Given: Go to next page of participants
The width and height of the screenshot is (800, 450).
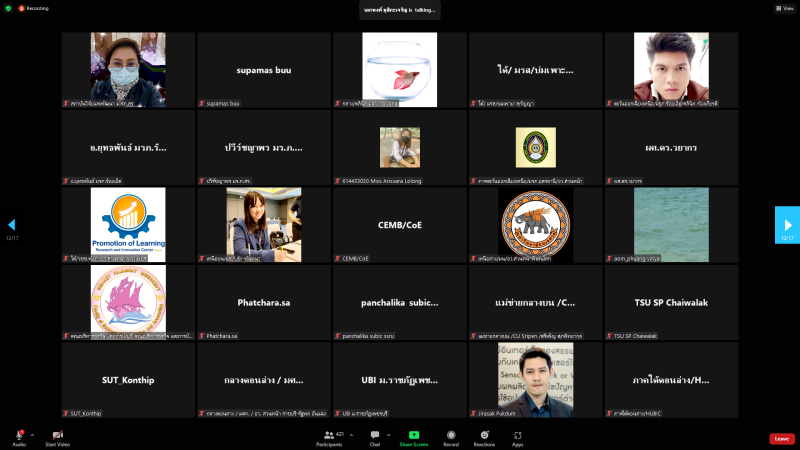Looking at the screenshot, I should click(787, 225).
